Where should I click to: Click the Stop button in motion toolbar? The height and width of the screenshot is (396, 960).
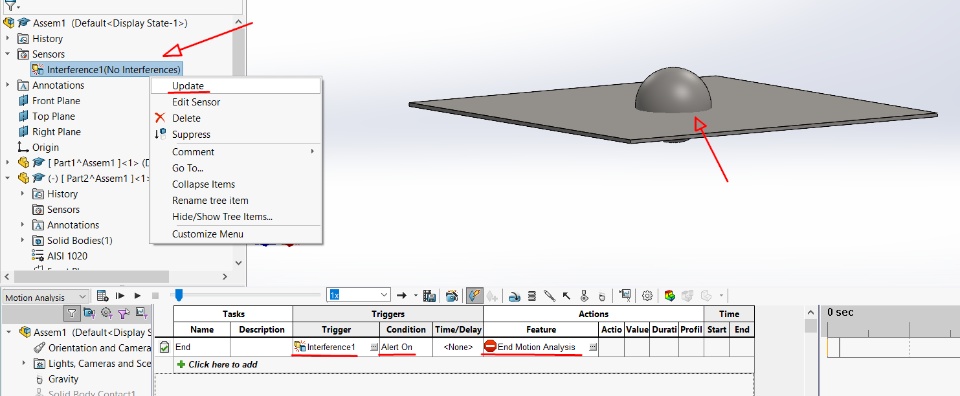click(156, 296)
